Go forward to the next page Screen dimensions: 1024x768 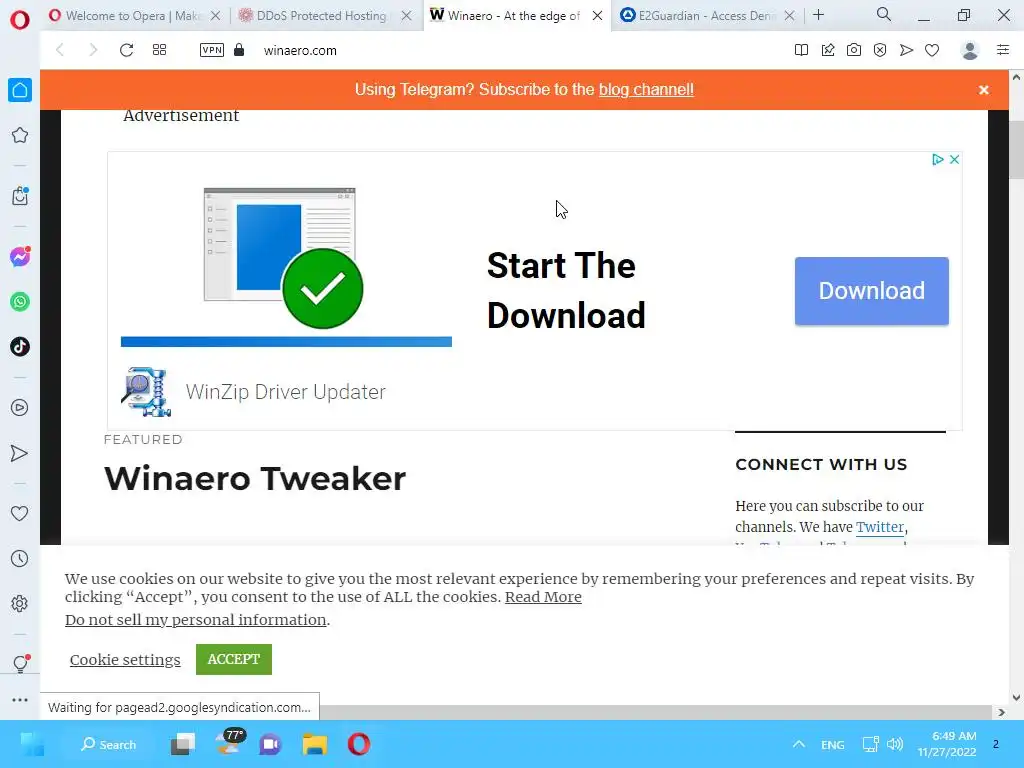(93, 50)
